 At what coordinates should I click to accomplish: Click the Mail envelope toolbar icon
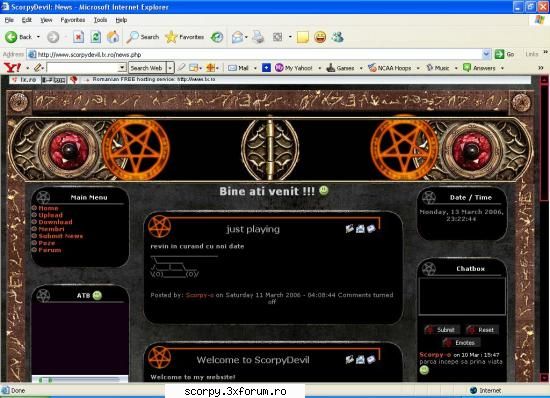(x=237, y=37)
